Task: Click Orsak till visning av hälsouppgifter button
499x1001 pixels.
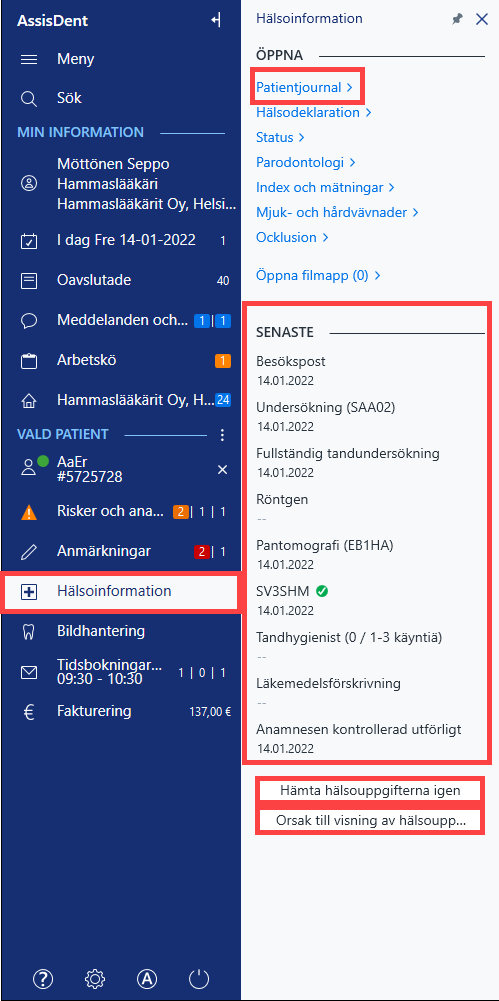Action: click(370, 821)
